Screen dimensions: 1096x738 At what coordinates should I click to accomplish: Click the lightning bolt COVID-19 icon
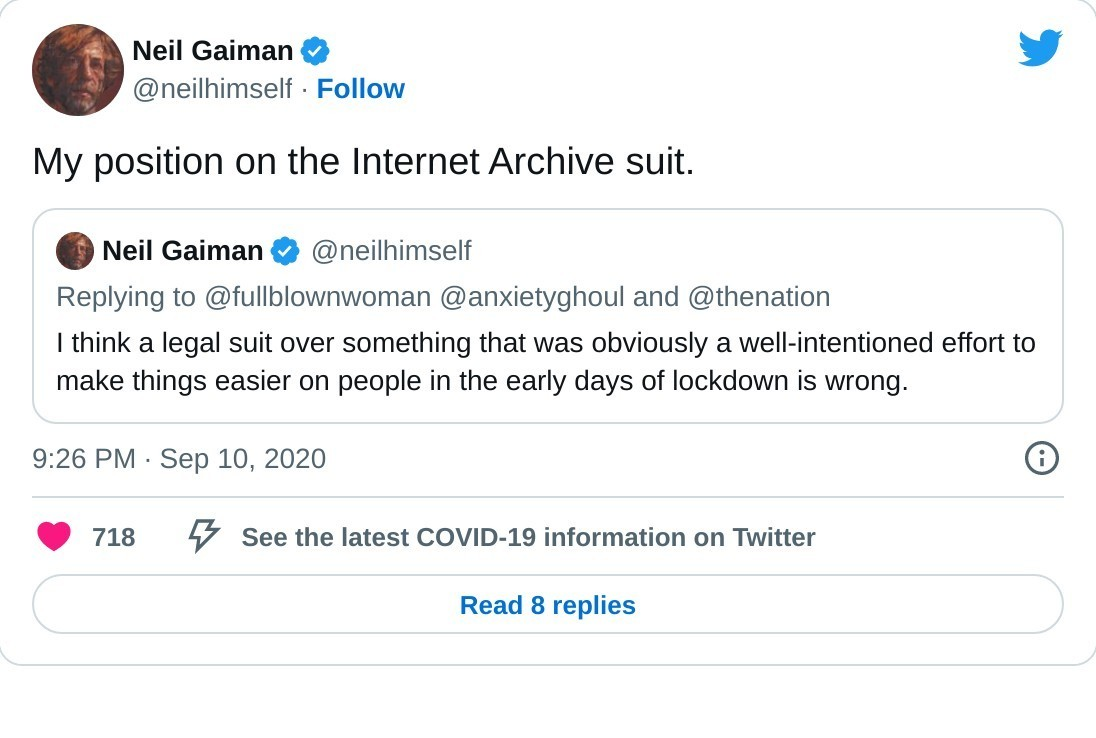pos(204,536)
